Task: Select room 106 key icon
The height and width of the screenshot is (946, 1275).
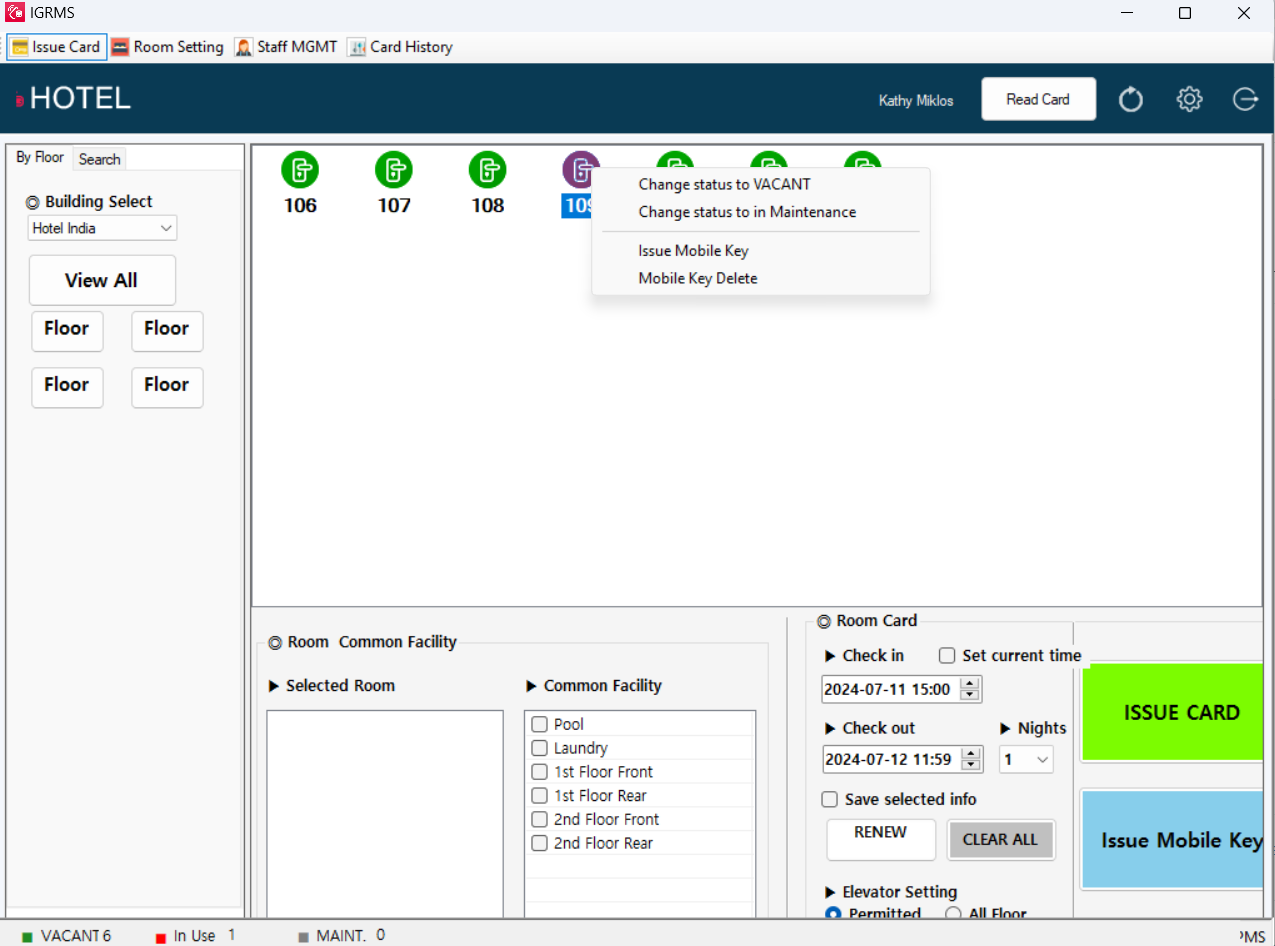Action: pyautogui.click(x=300, y=169)
